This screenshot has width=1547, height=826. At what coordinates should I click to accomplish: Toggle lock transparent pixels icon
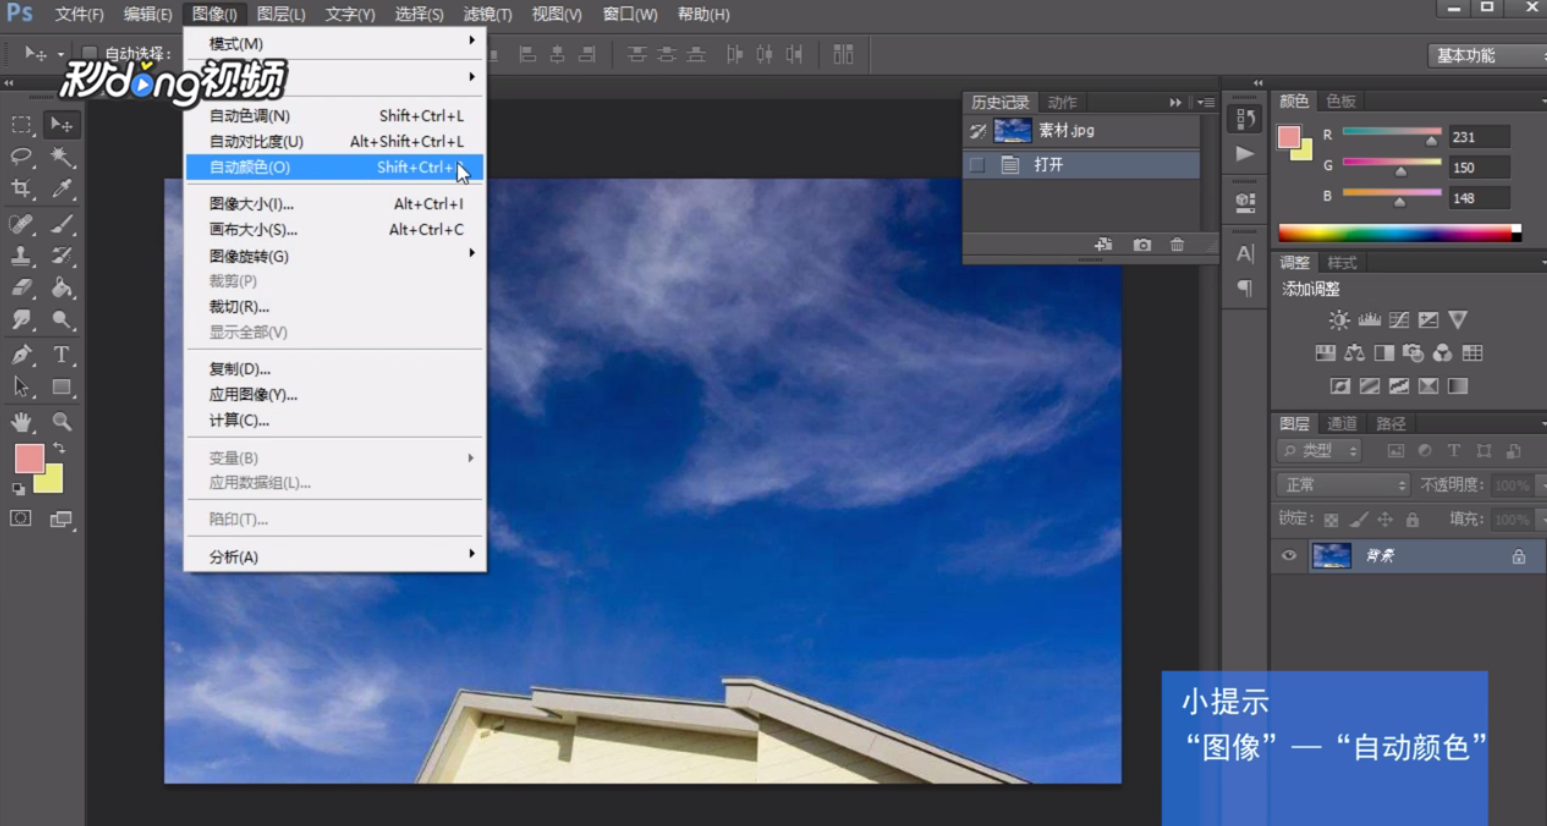1331,520
